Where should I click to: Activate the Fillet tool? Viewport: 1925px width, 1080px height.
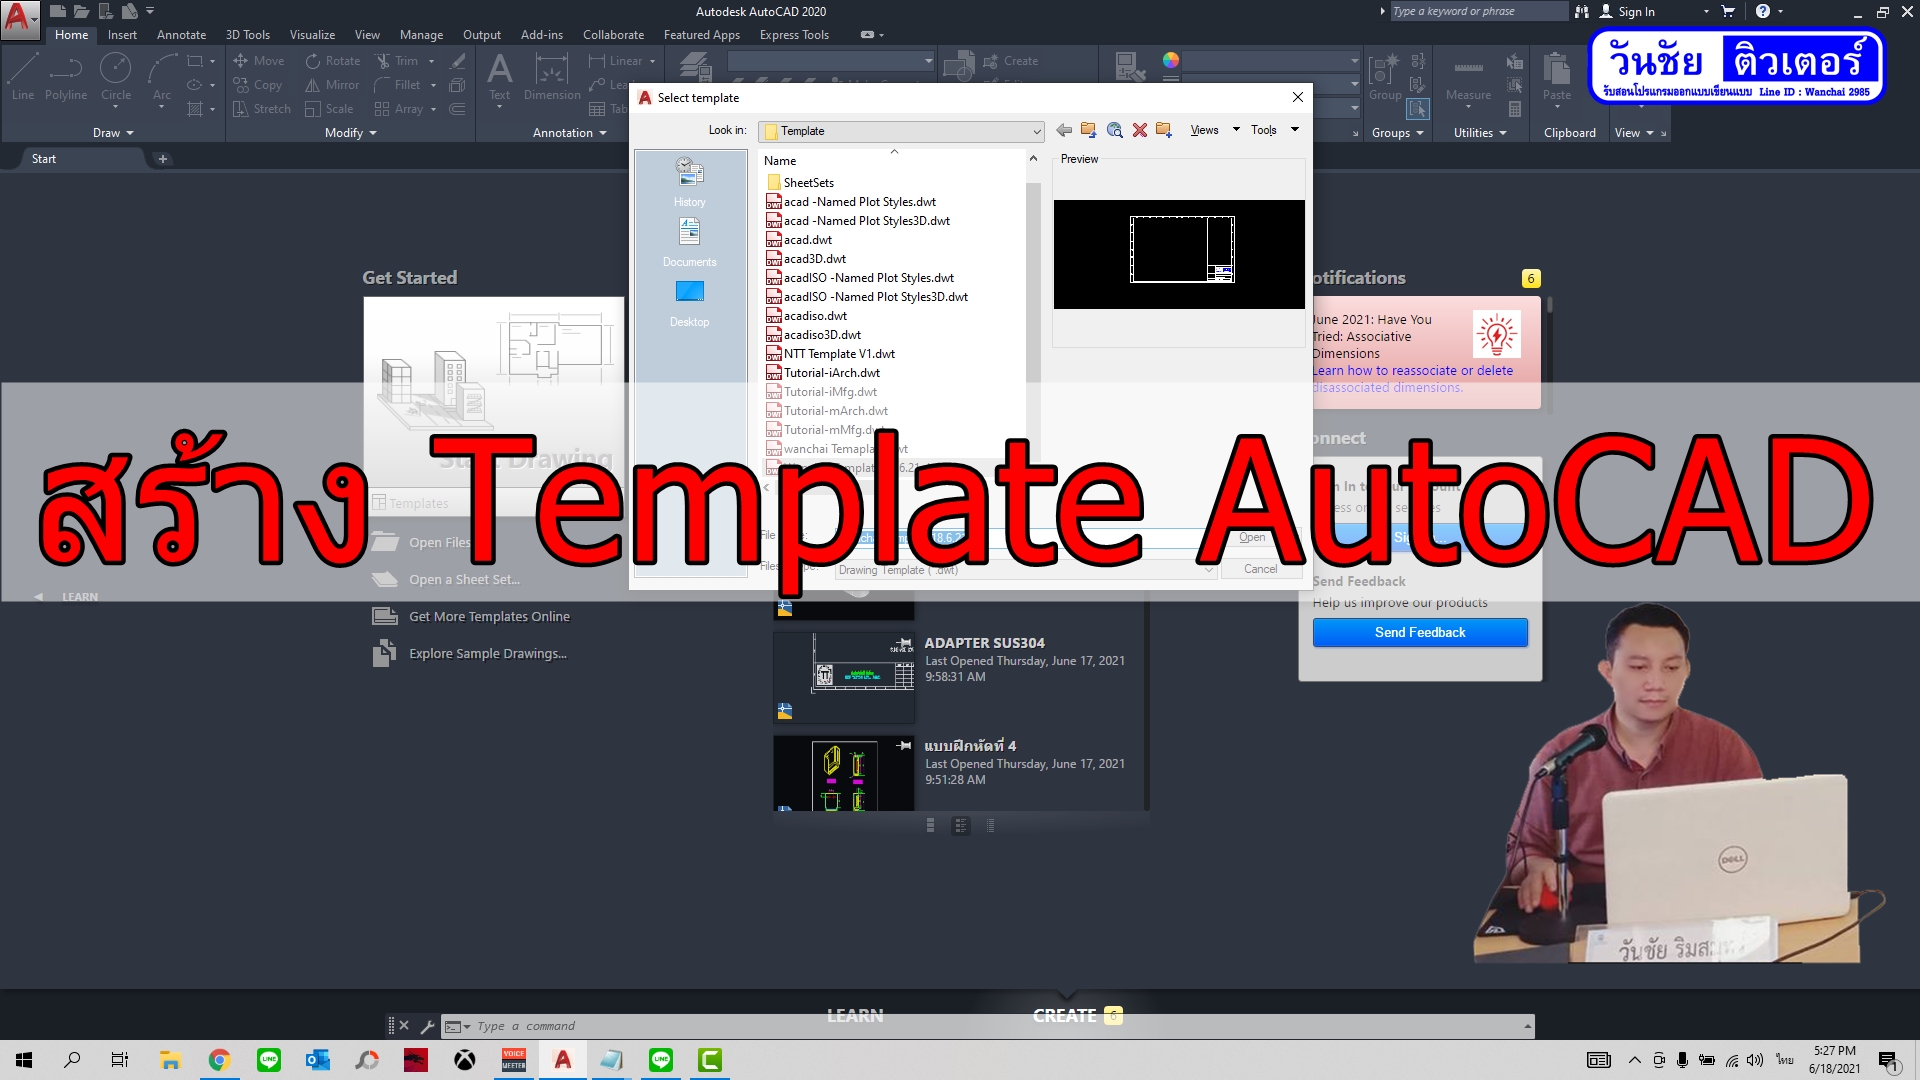[398, 85]
